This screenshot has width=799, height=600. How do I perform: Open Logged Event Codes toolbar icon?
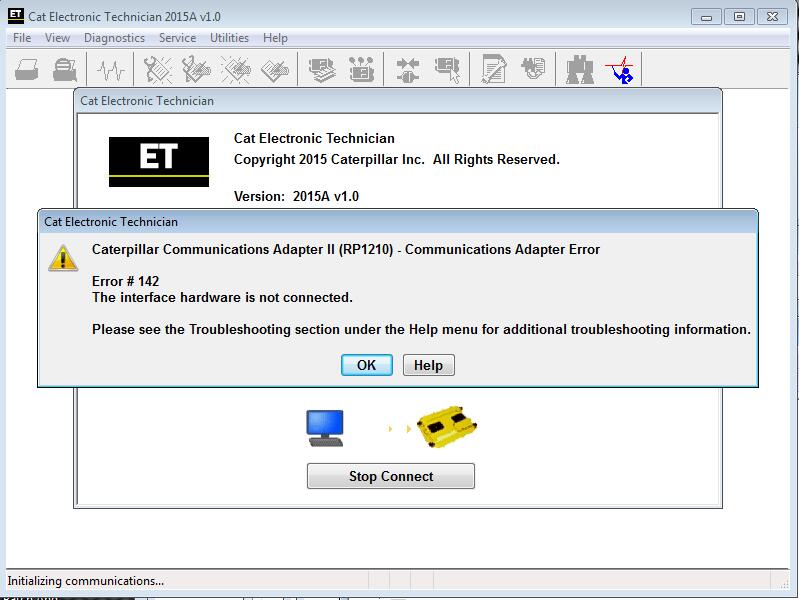tap(275, 69)
